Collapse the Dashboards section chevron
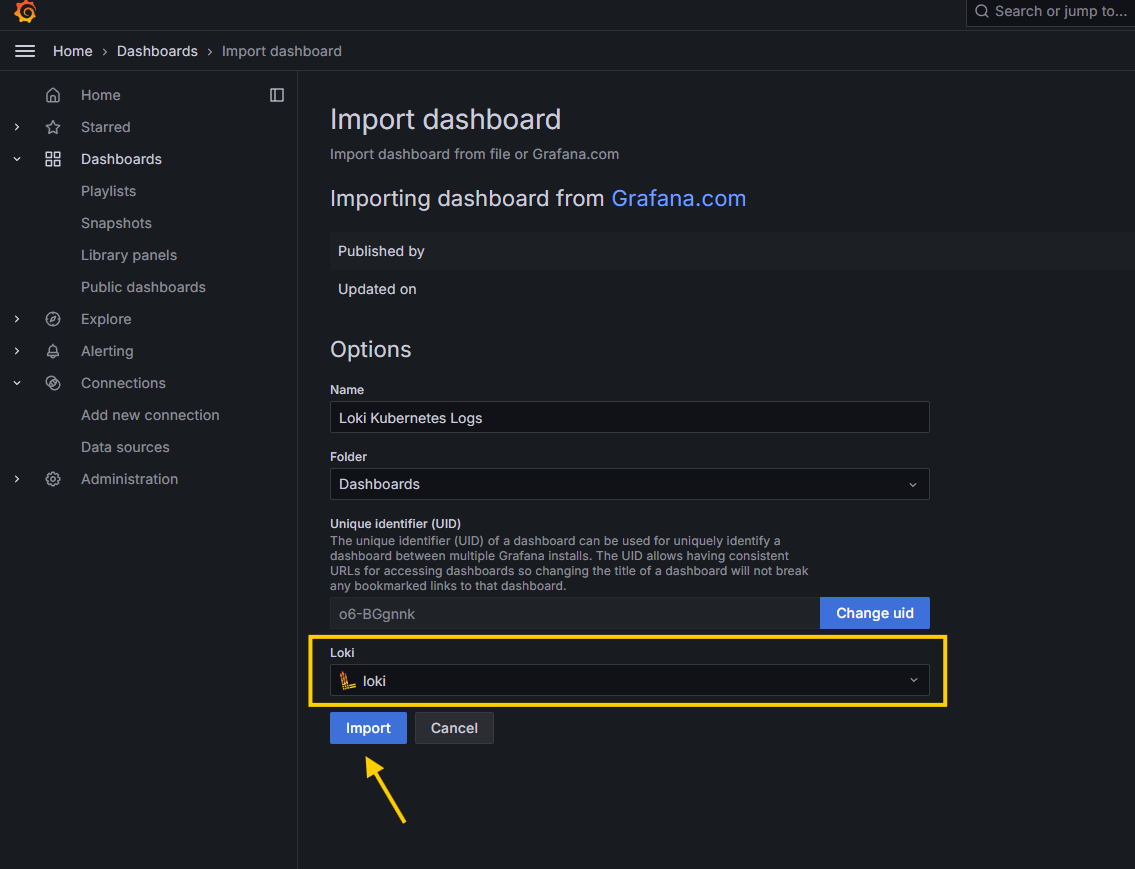1135x869 pixels. click(x=17, y=159)
